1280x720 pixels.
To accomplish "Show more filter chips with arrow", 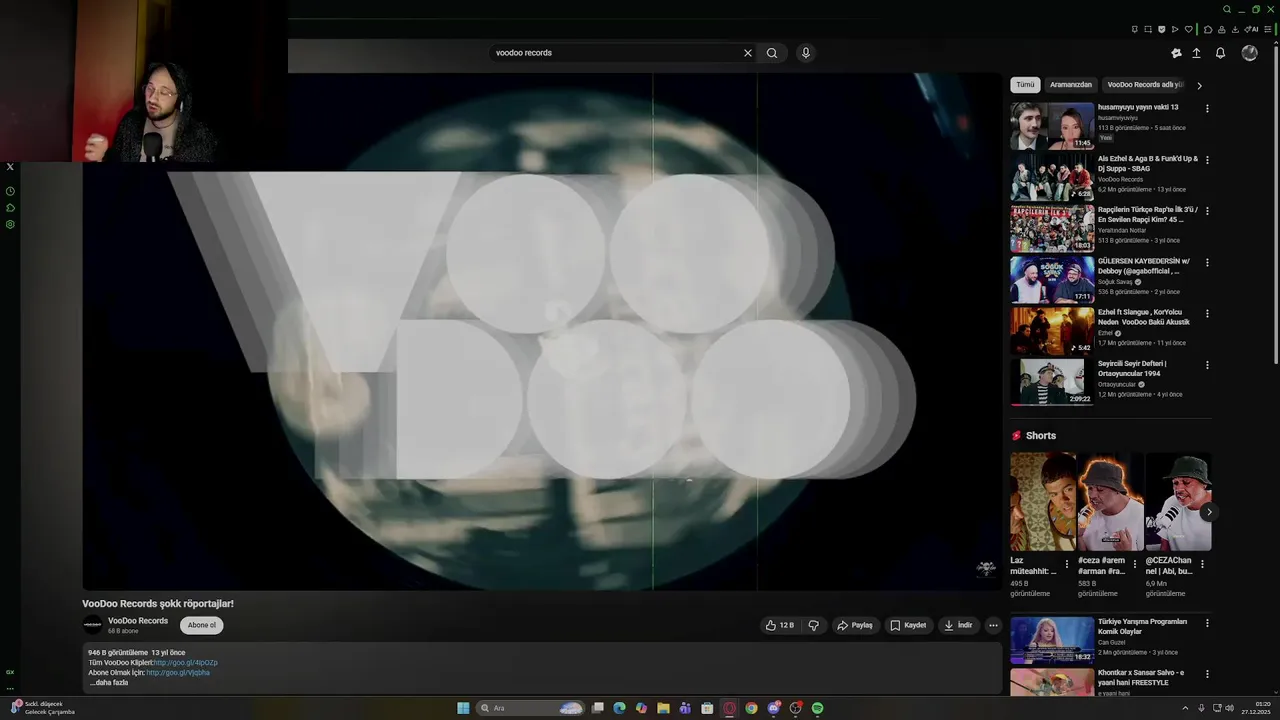I will tap(1199, 85).
